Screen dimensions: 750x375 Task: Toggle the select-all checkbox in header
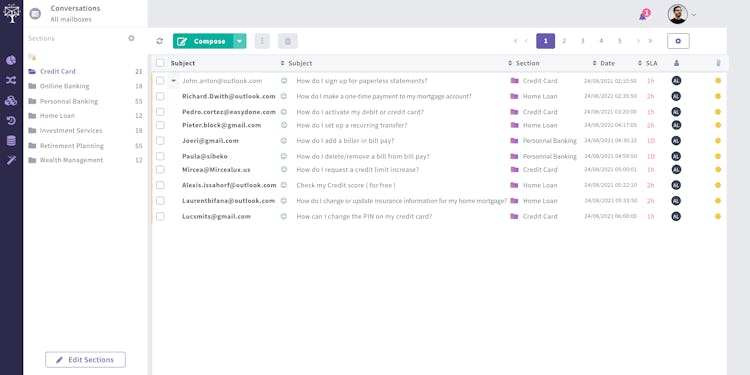point(160,63)
